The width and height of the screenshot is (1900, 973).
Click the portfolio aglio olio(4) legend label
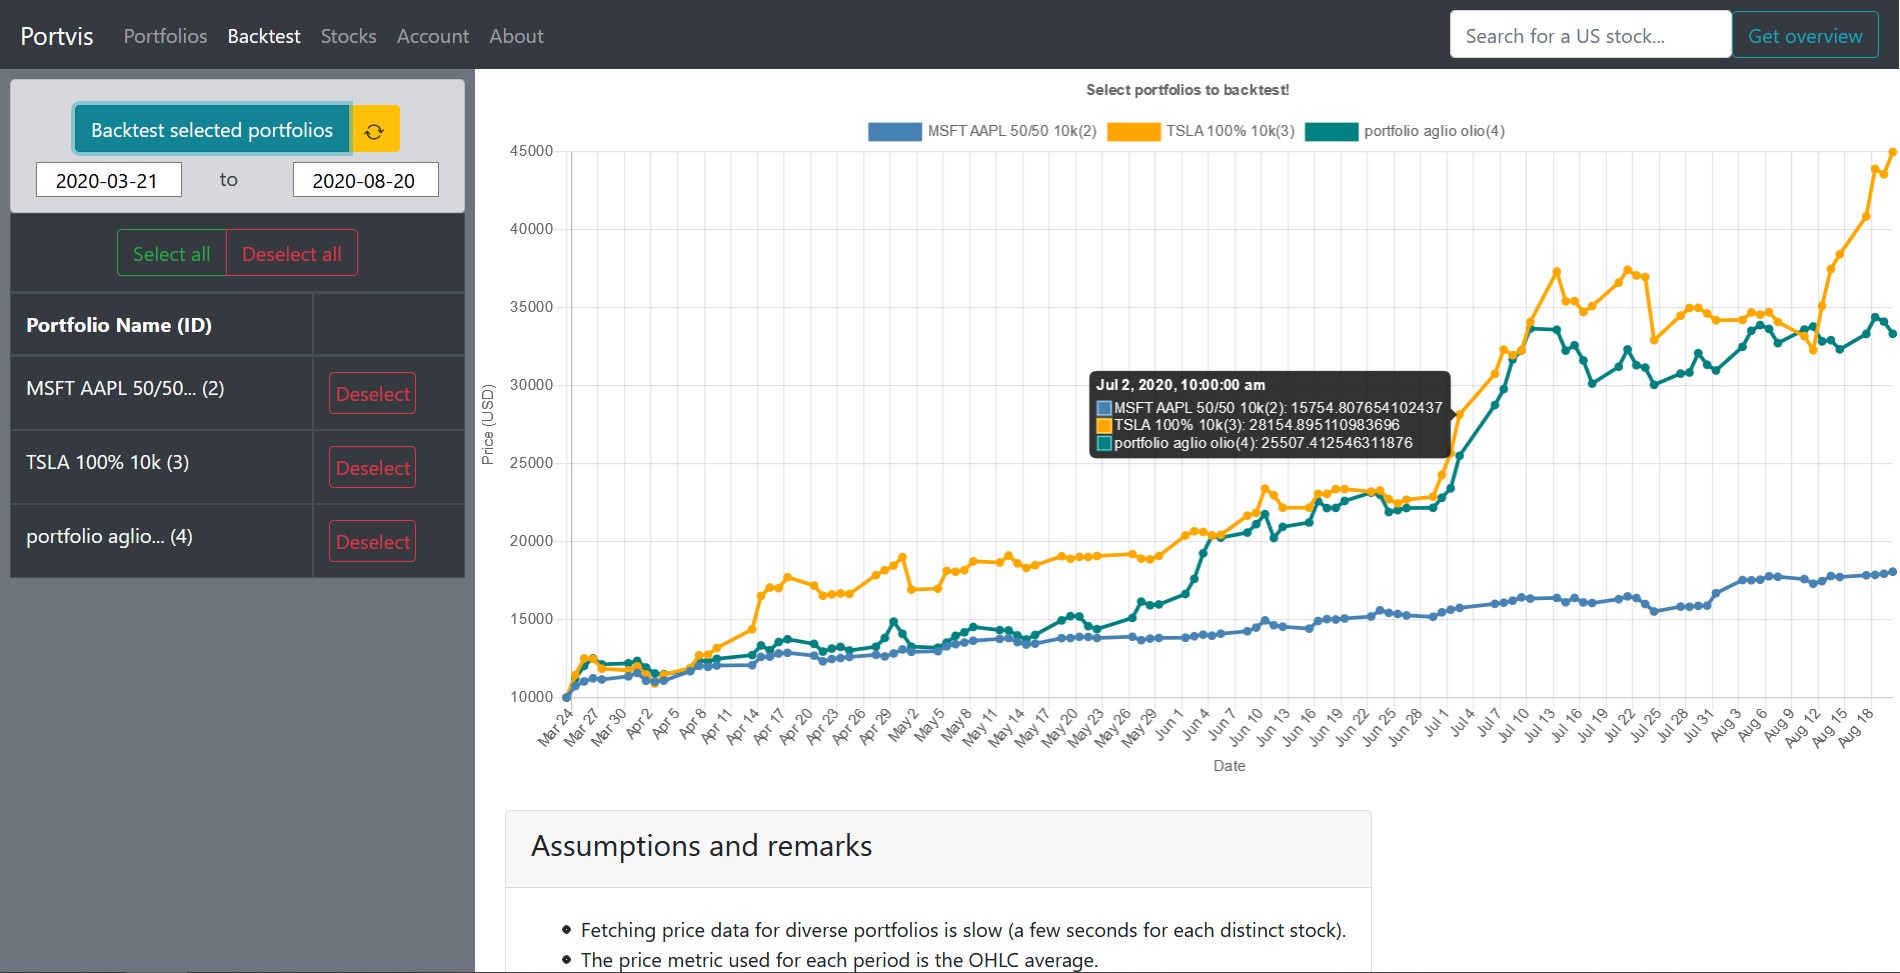coord(1434,131)
